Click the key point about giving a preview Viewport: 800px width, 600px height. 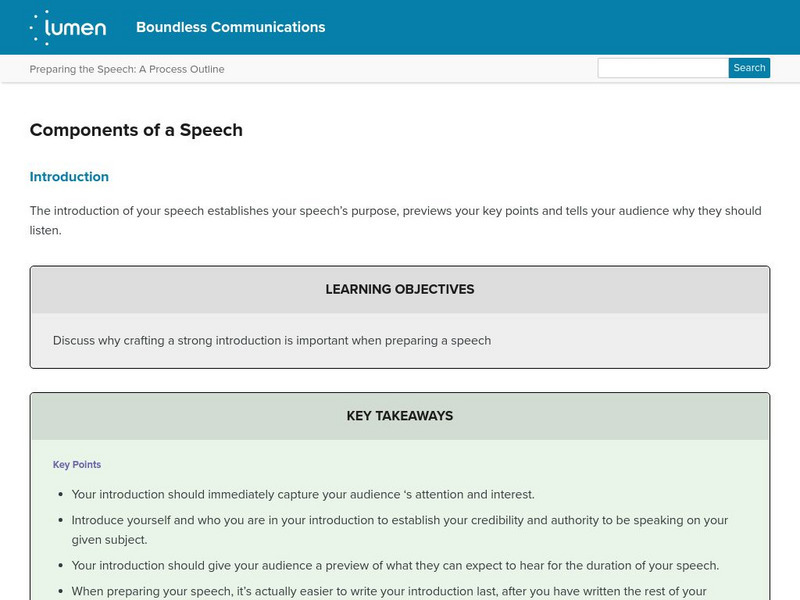click(x=395, y=565)
